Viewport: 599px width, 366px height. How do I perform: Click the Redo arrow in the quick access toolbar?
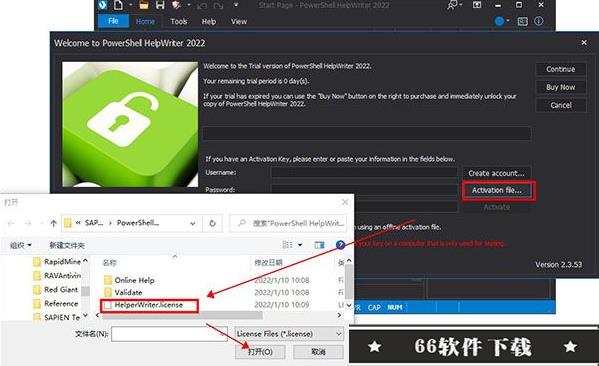pyautogui.click(x=219, y=5)
